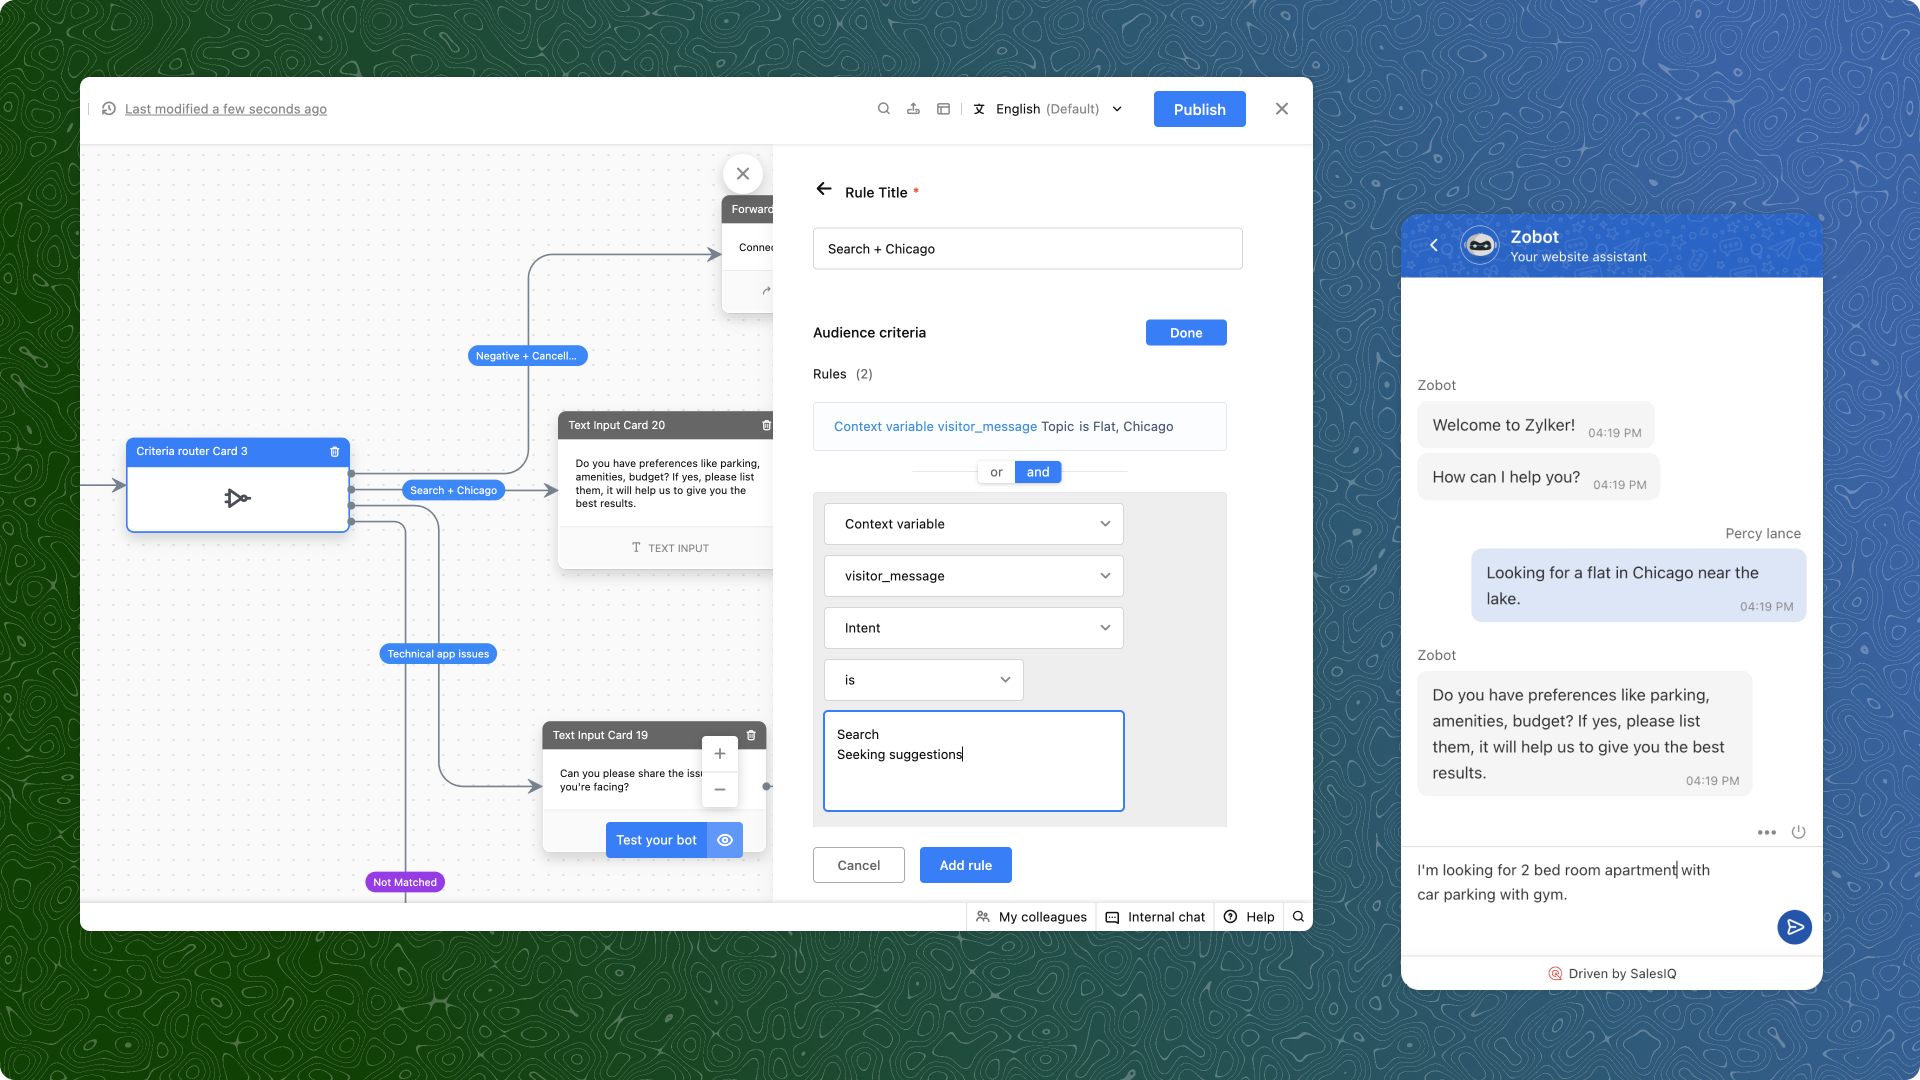The height and width of the screenshot is (1080, 1920).
Task: Open the Internal chat tab
Action: tap(1155, 917)
